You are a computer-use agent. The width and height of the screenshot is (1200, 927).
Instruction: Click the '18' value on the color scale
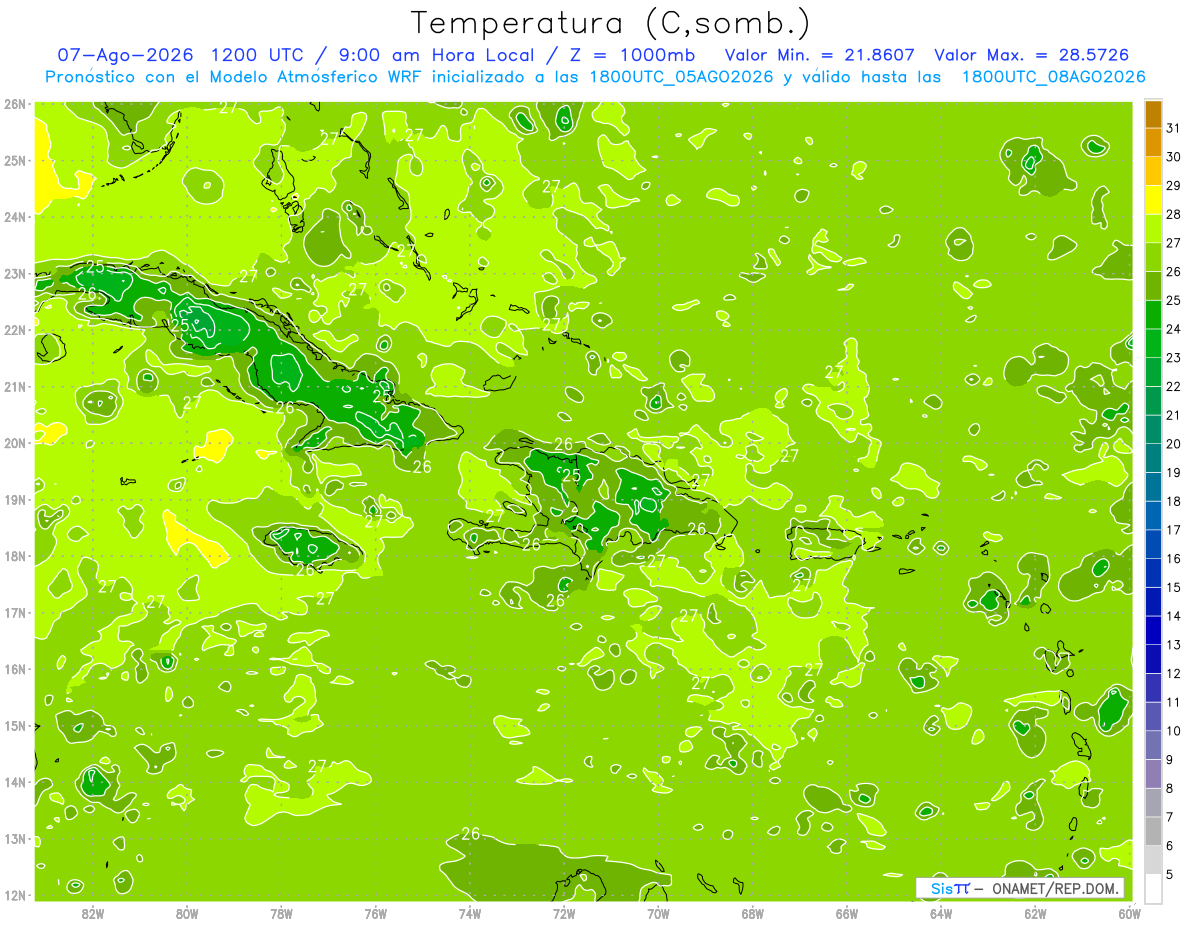tap(1174, 501)
